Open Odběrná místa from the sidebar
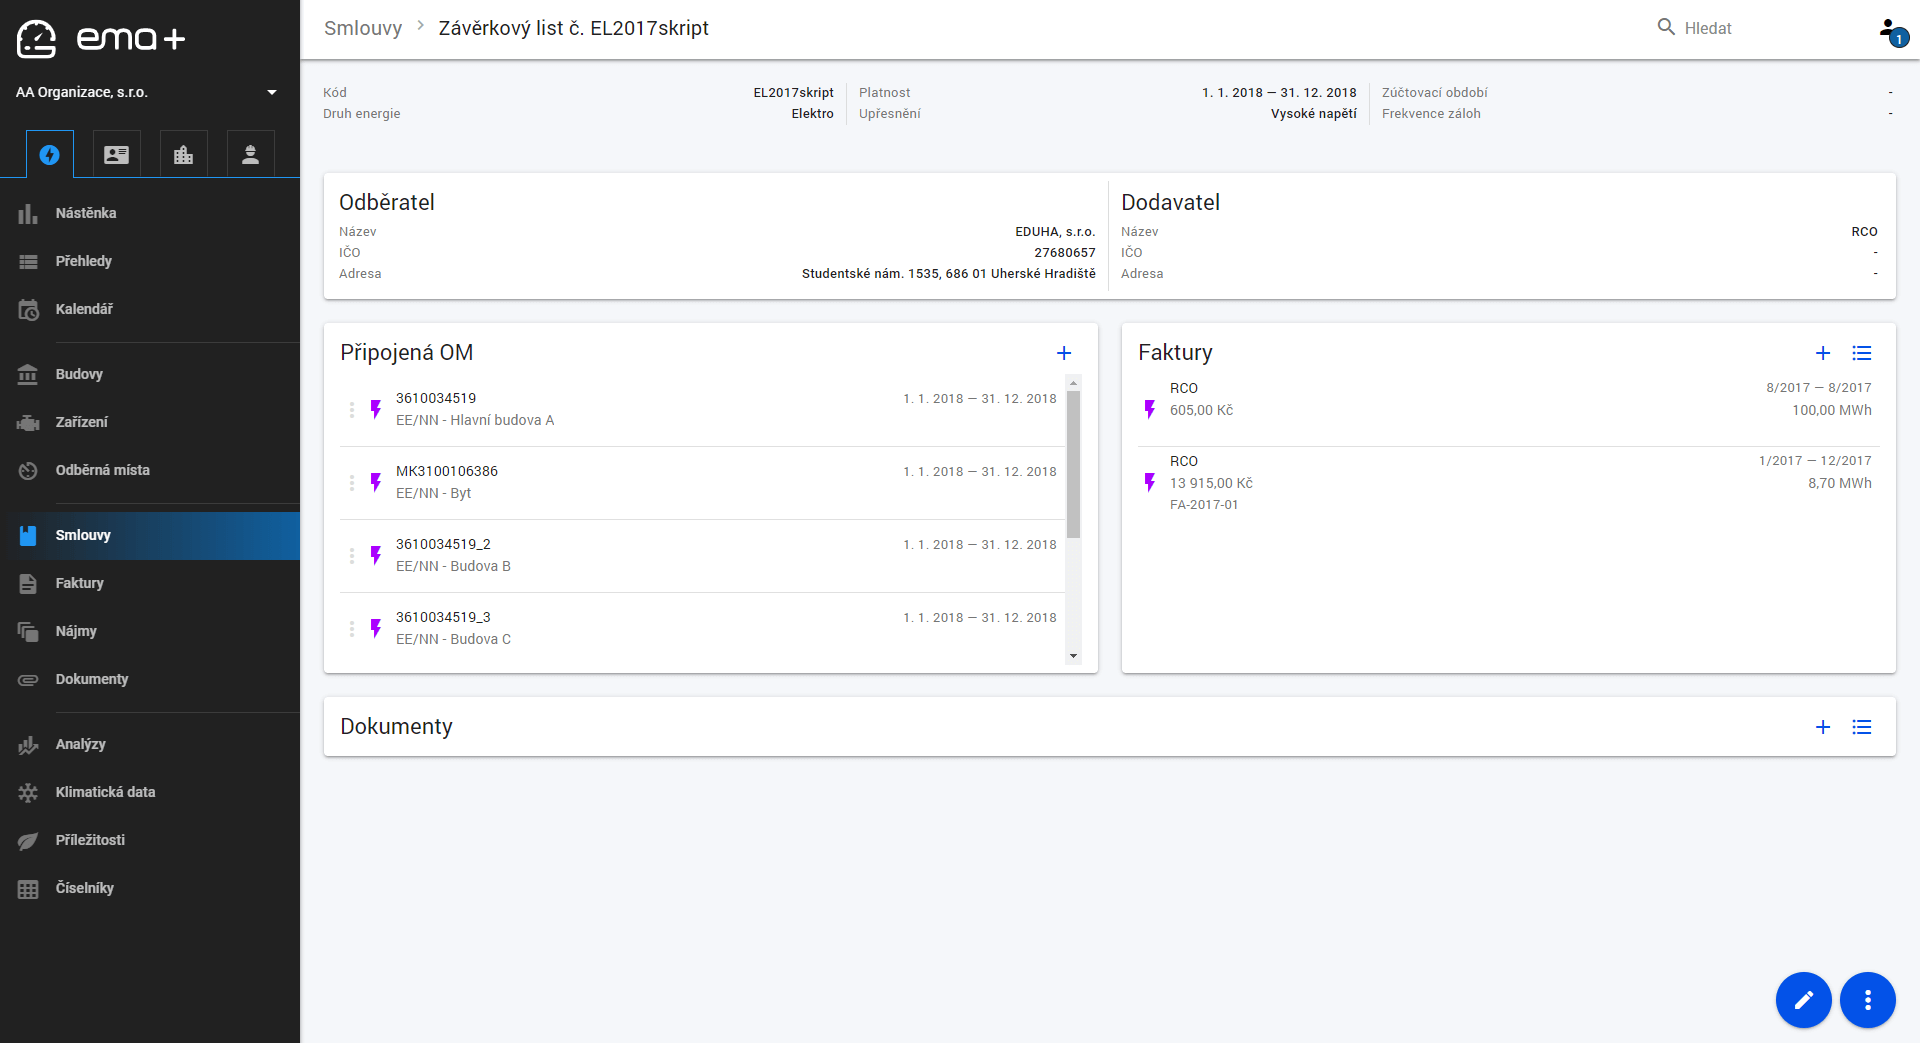This screenshot has height=1043, width=1920. [x=102, y=470]
